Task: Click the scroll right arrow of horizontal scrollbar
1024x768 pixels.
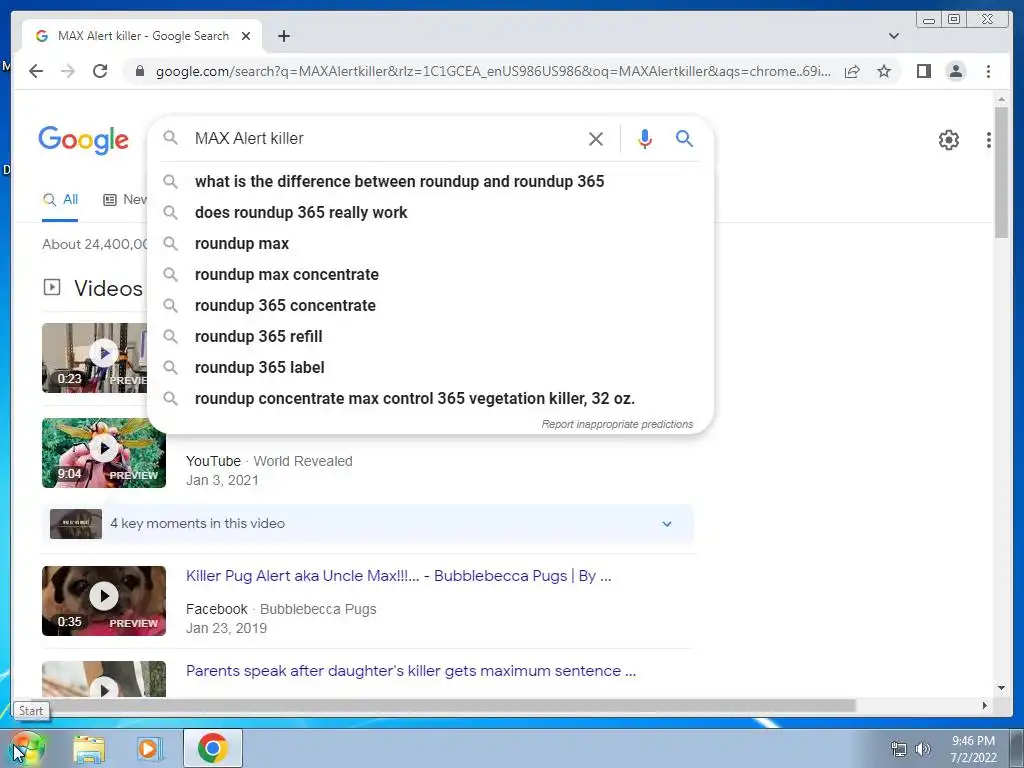Action: point(985,705)
